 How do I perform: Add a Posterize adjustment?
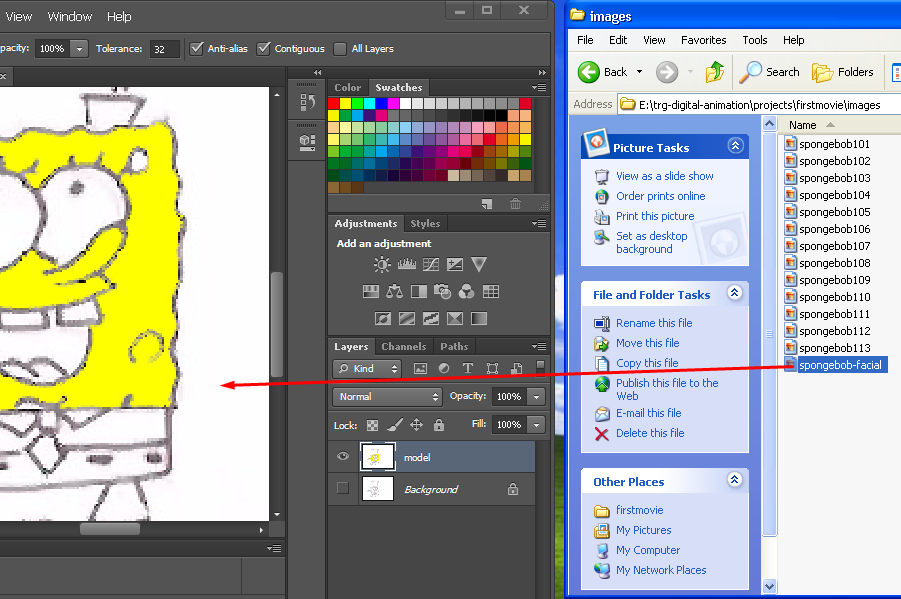coord(407,318)
